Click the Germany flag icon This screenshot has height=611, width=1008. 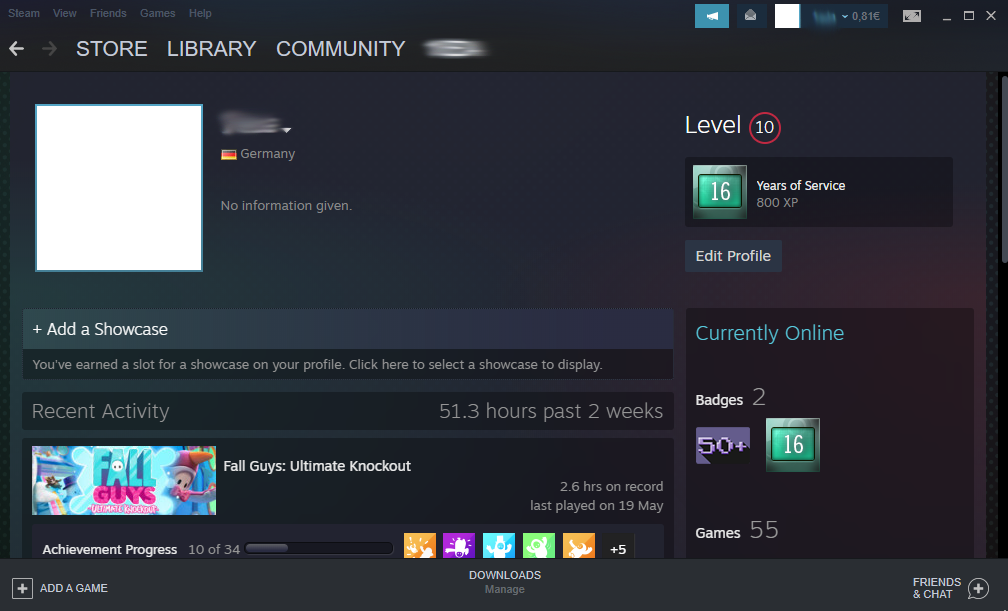pyautogui.click(x=228, y=154)
